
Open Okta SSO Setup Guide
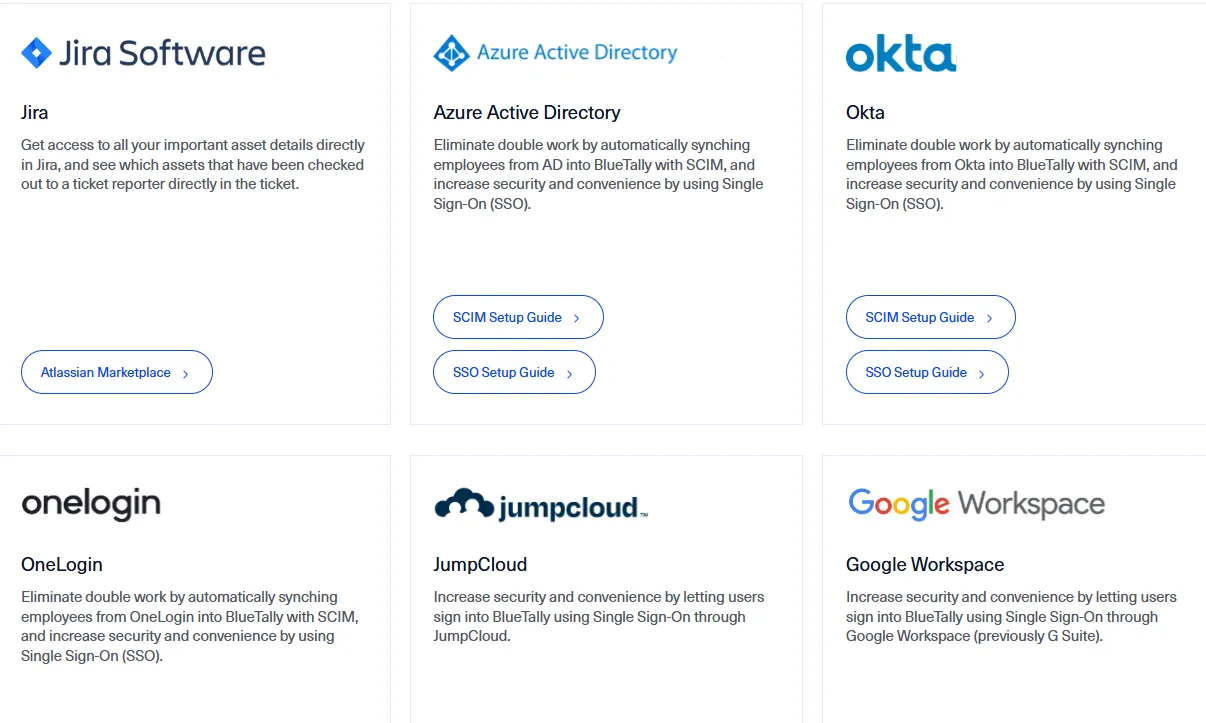pyautogui.click(x=927, y=372)
